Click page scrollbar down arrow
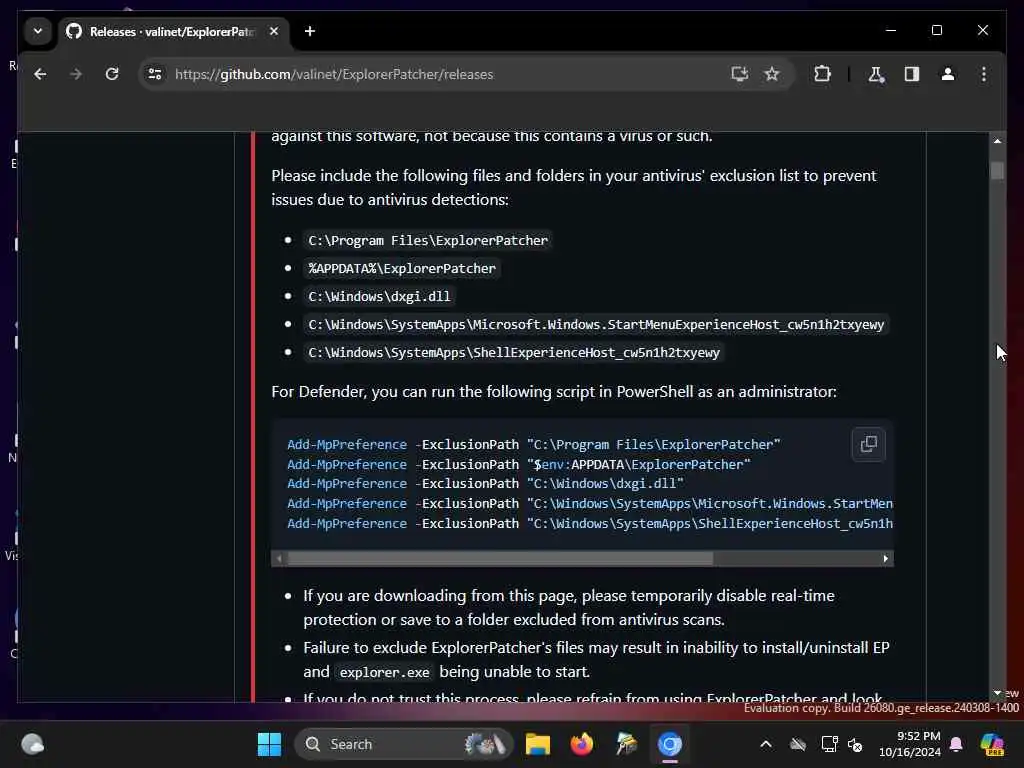Viewport: 1024px width, 768px height. point(997,693)
